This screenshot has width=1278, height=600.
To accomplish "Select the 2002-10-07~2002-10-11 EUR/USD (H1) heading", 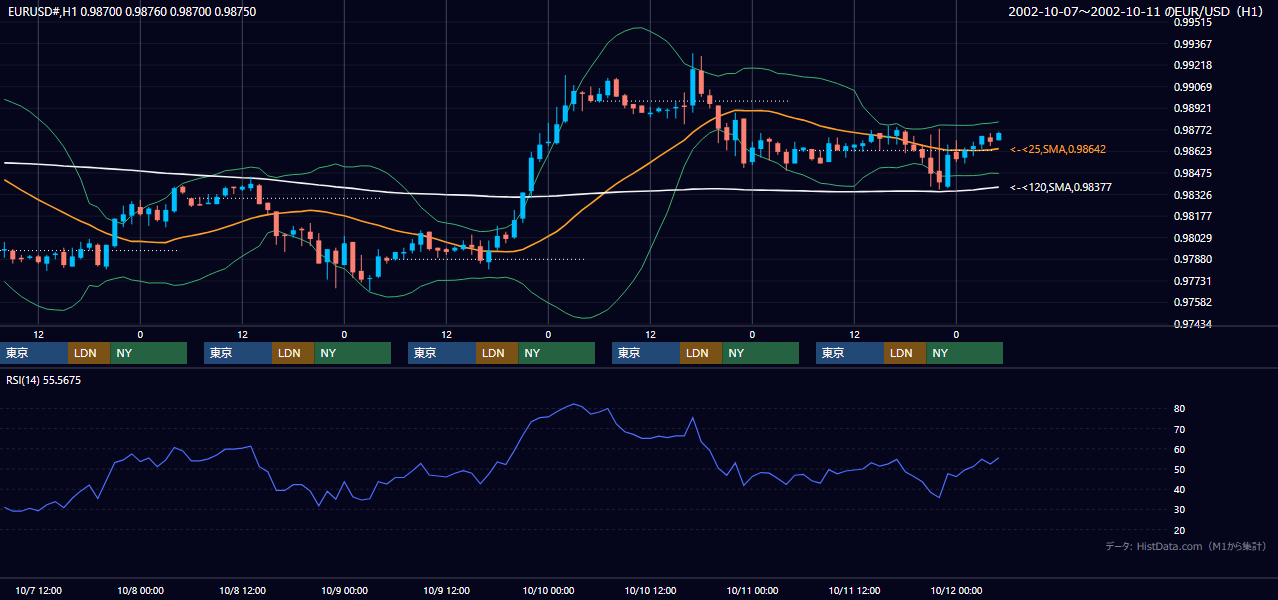I will [x=1136, y=12].
